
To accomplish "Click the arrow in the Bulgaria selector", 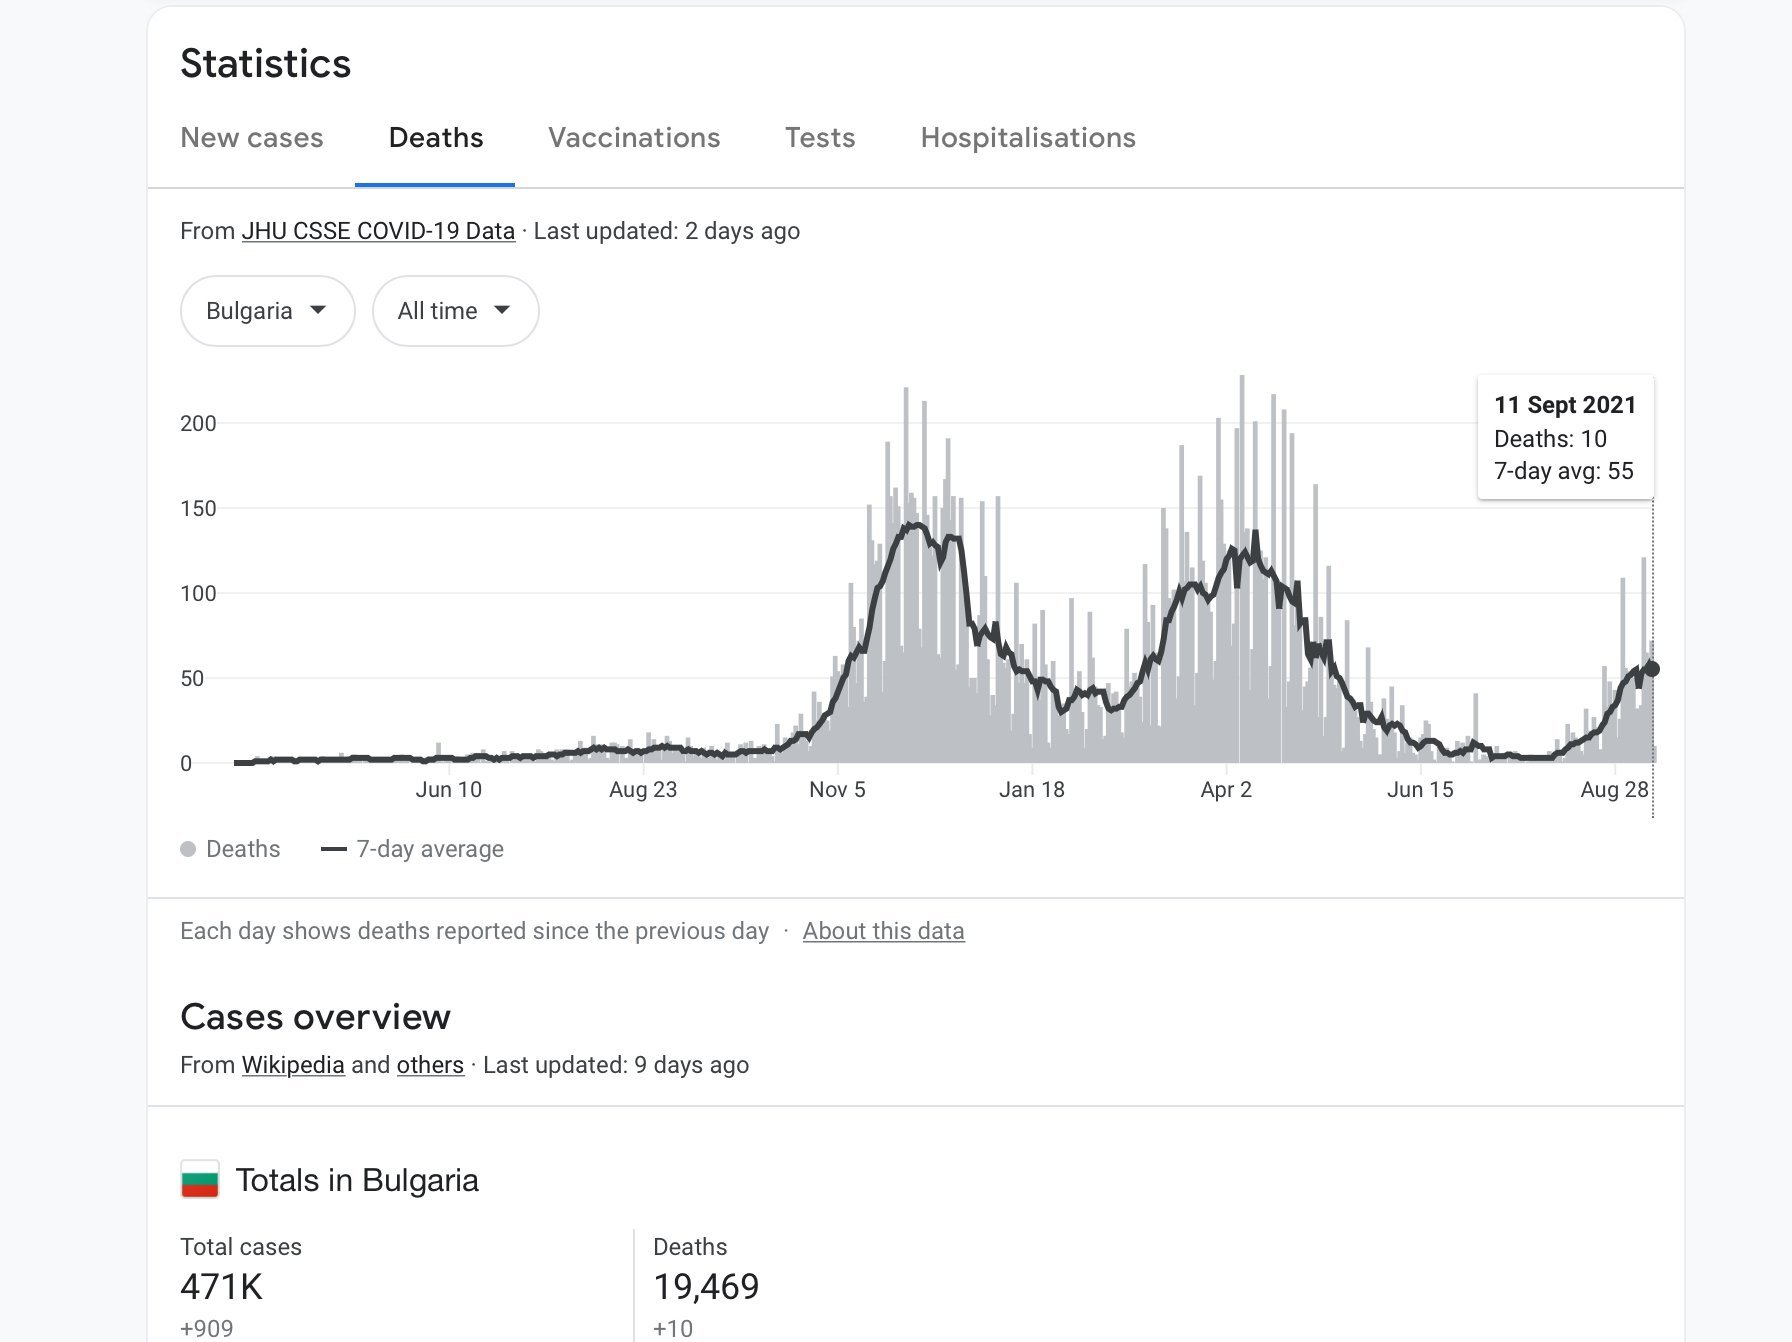I will pyautogui.click(x=318, y=310).
